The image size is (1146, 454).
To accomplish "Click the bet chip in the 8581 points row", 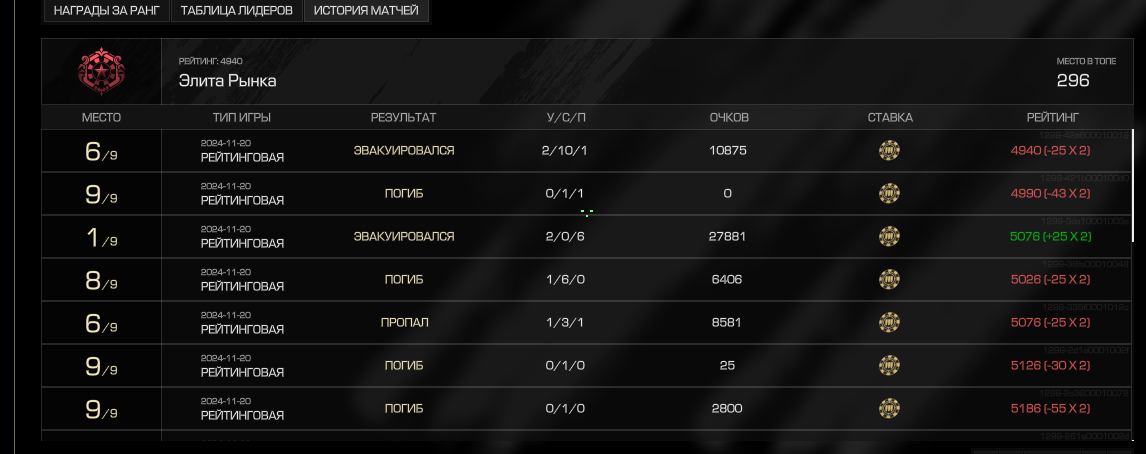I will click(889, 322).
